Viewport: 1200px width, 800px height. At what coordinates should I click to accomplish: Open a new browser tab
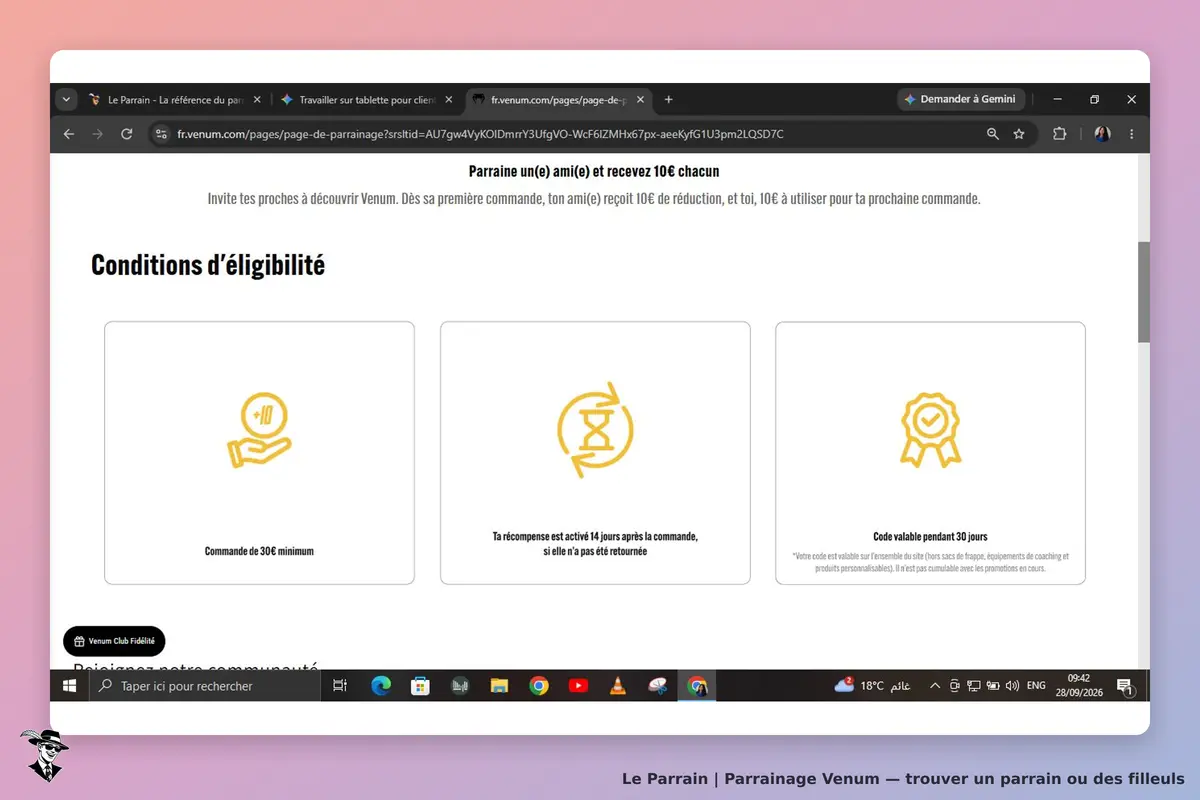pos(669,100)
